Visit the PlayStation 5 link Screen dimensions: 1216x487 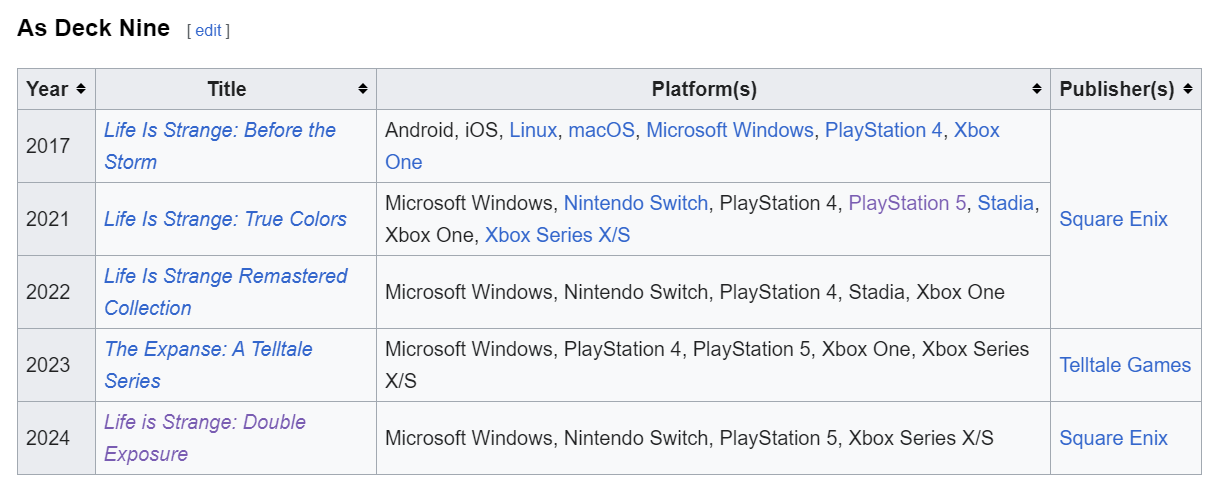(907, 203)
